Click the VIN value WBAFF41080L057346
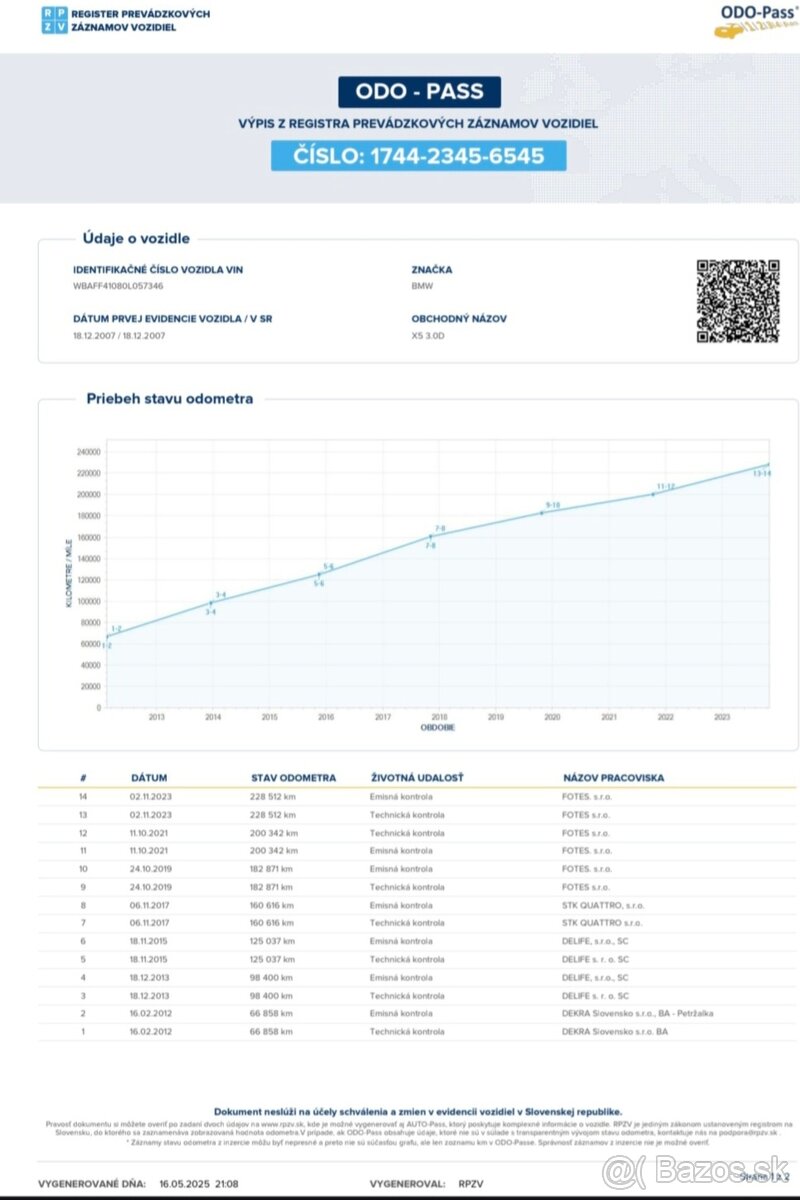This screenshot has width=800, height=1200. pos(118,286)
